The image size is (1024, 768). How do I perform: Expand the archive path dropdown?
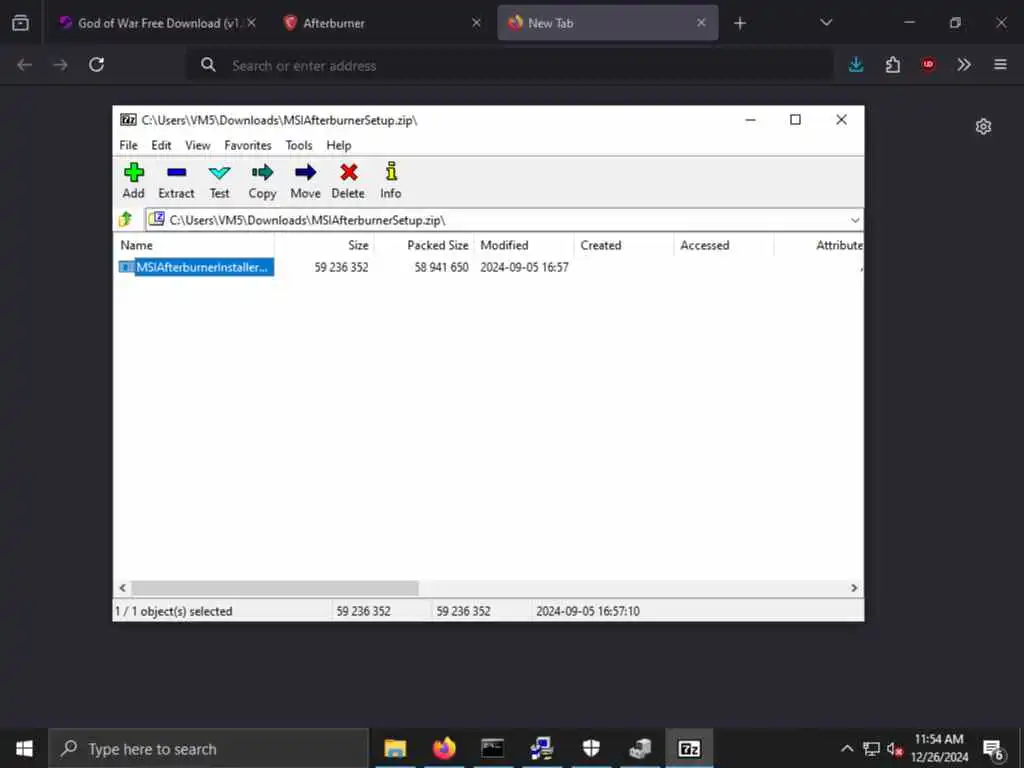pos(855,220)
